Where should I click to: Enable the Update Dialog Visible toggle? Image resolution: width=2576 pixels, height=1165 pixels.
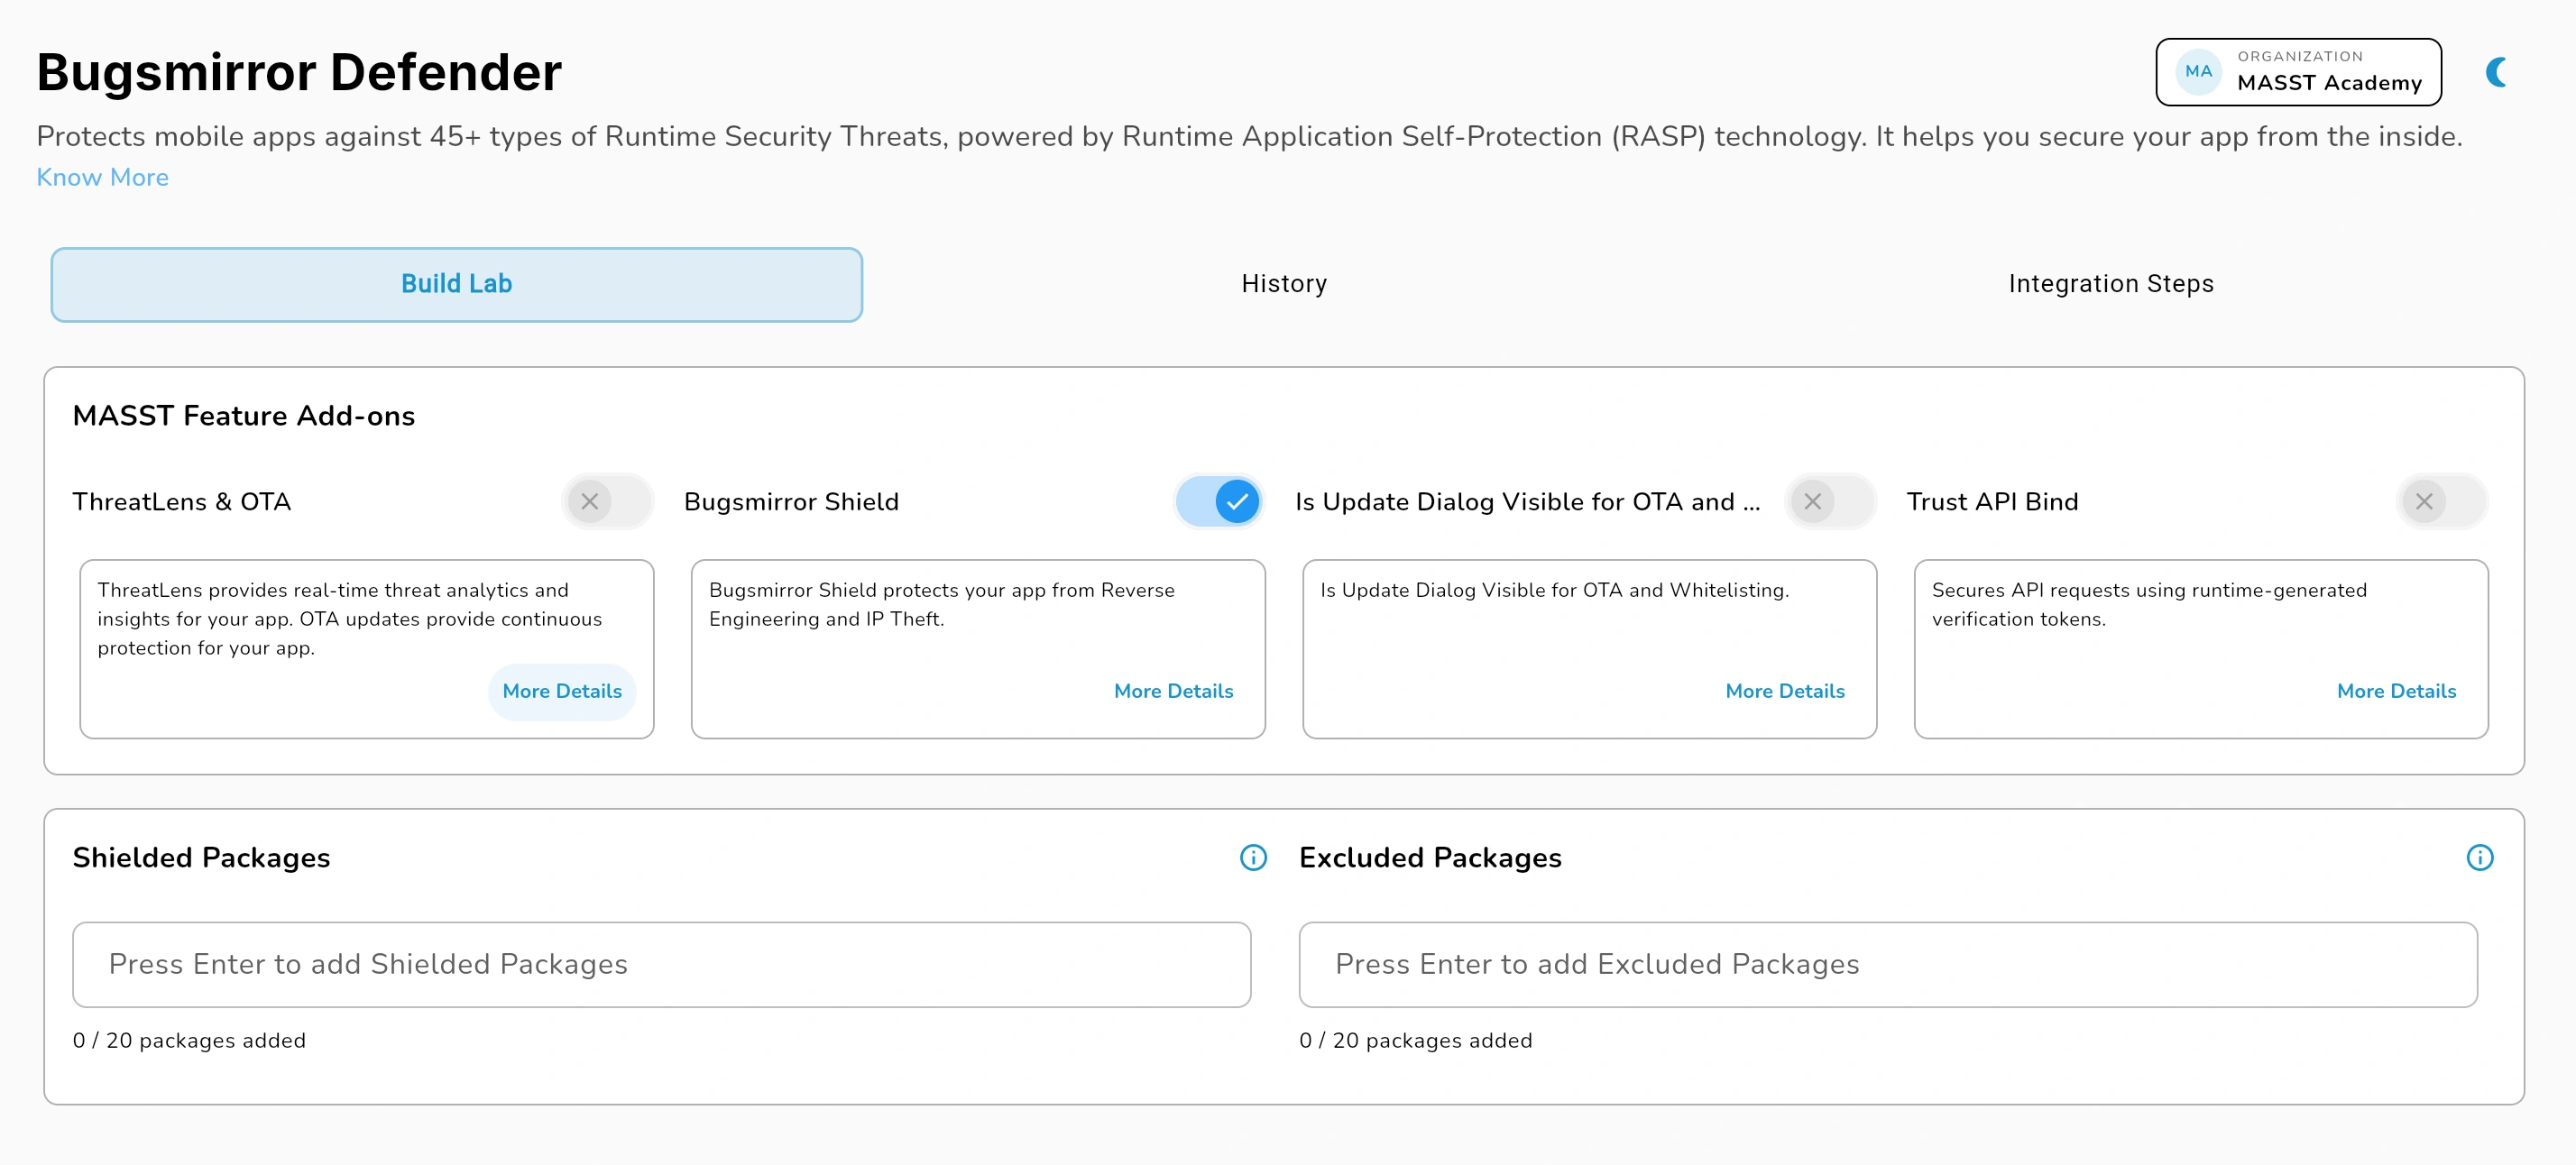tap(1831, 501)
